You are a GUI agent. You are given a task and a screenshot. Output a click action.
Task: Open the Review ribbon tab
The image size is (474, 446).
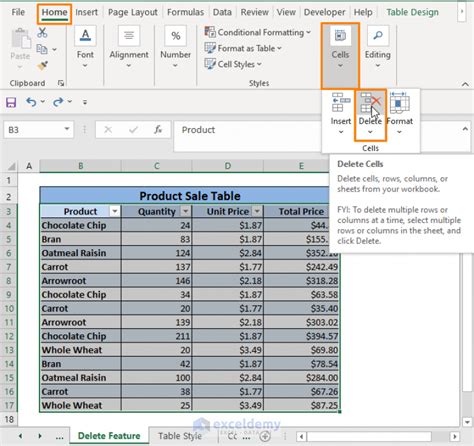pos(255,12)
